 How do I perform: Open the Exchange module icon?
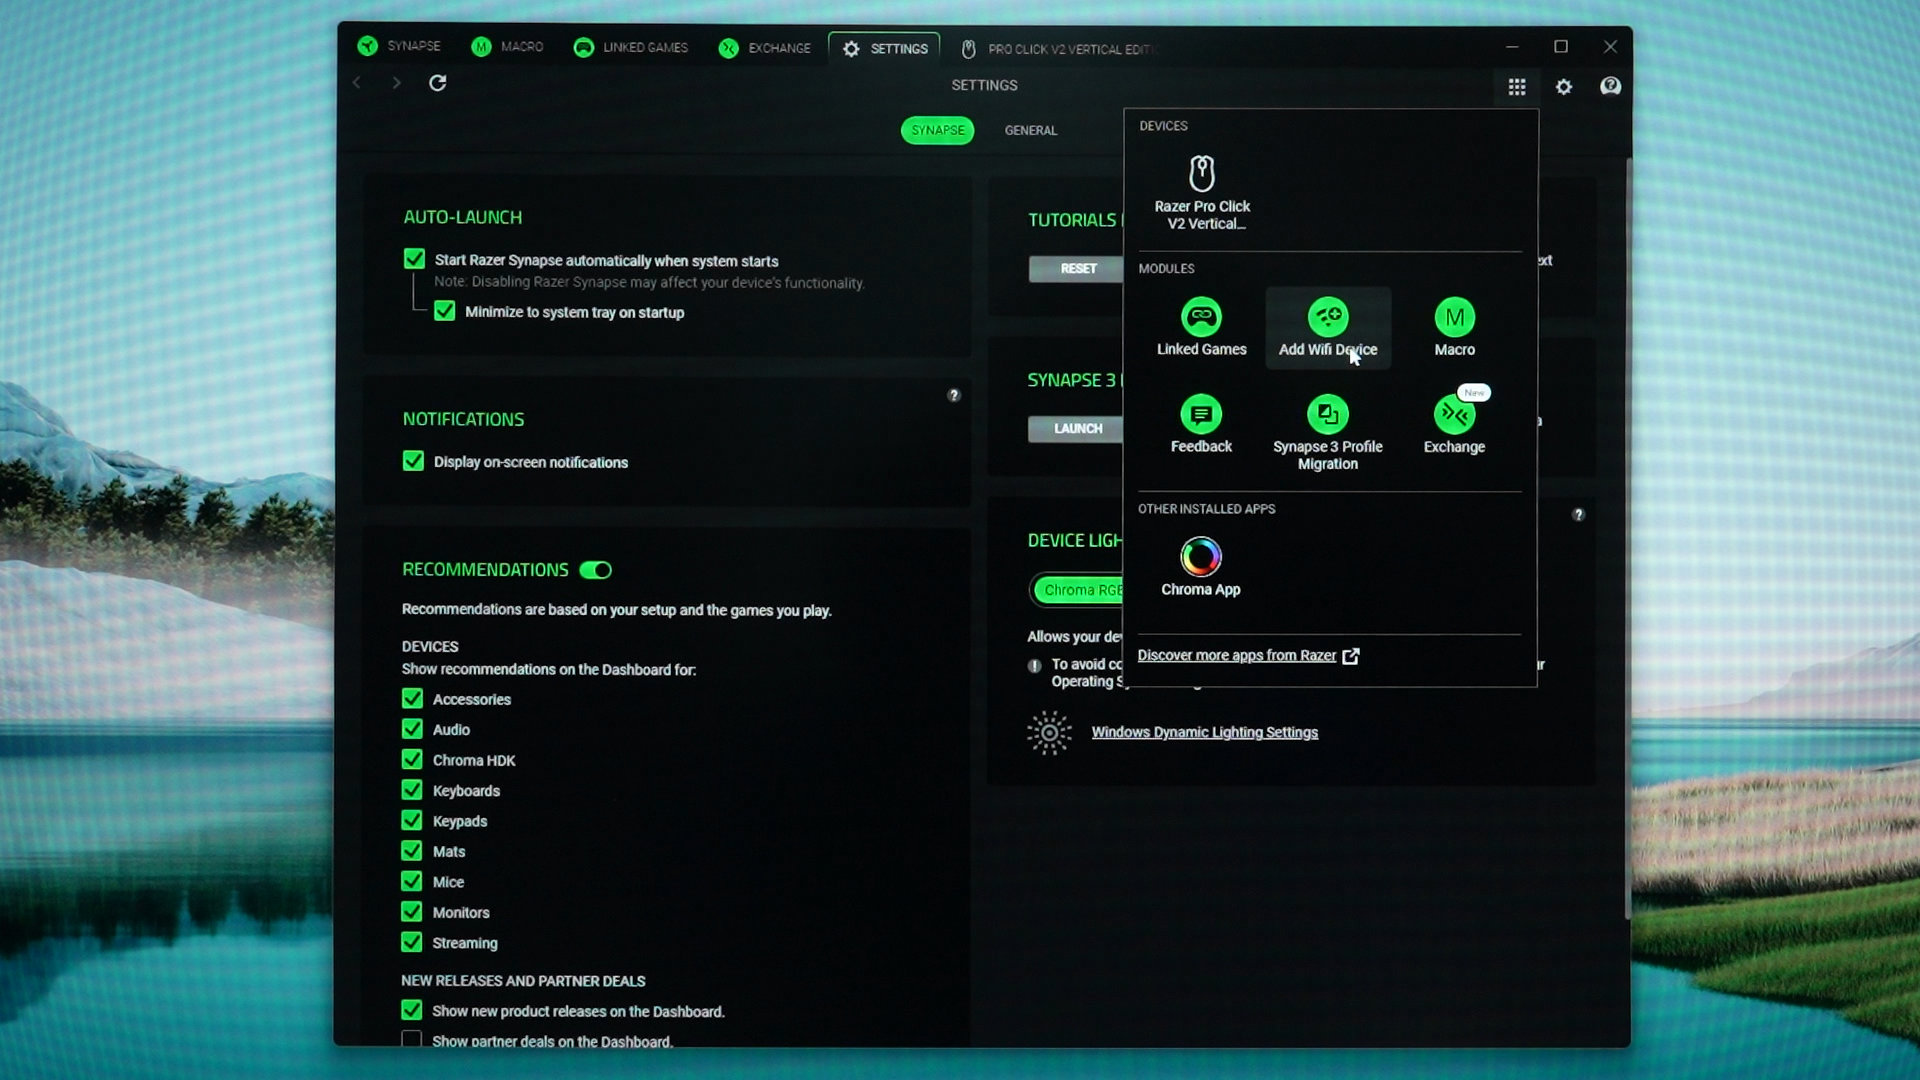(x=1454, y=414)
